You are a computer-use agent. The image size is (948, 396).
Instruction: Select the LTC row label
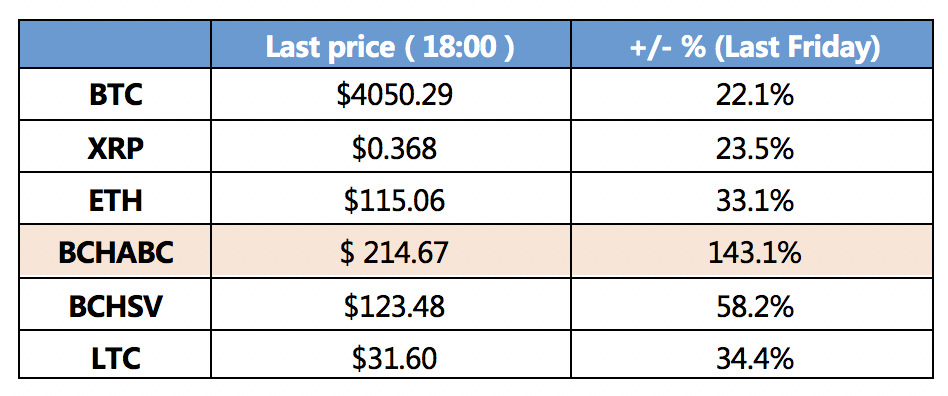115,355
